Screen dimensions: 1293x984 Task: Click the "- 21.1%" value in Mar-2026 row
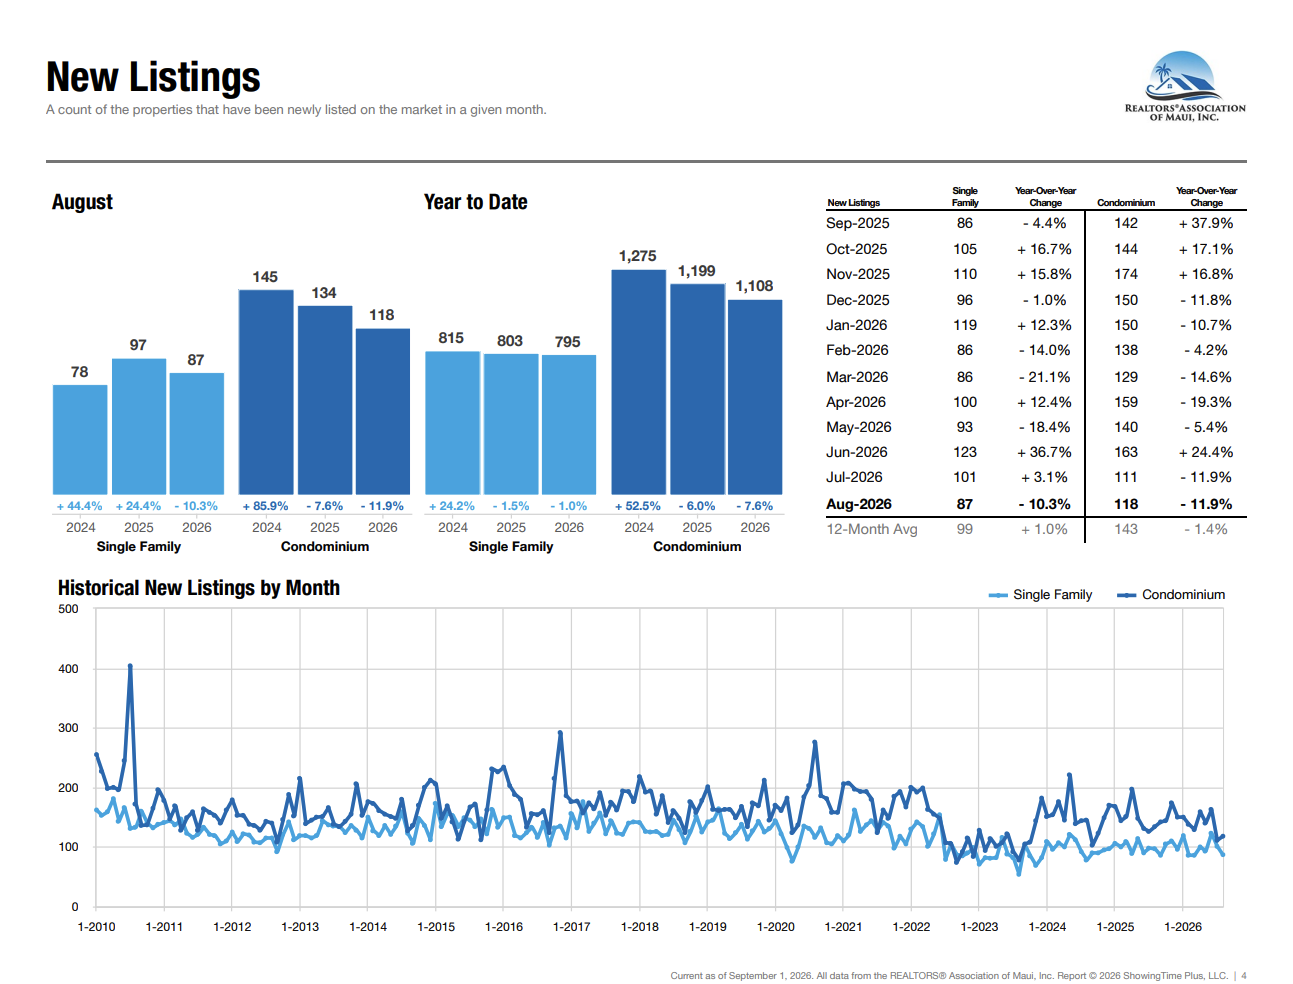click(x=1044, y=377)
